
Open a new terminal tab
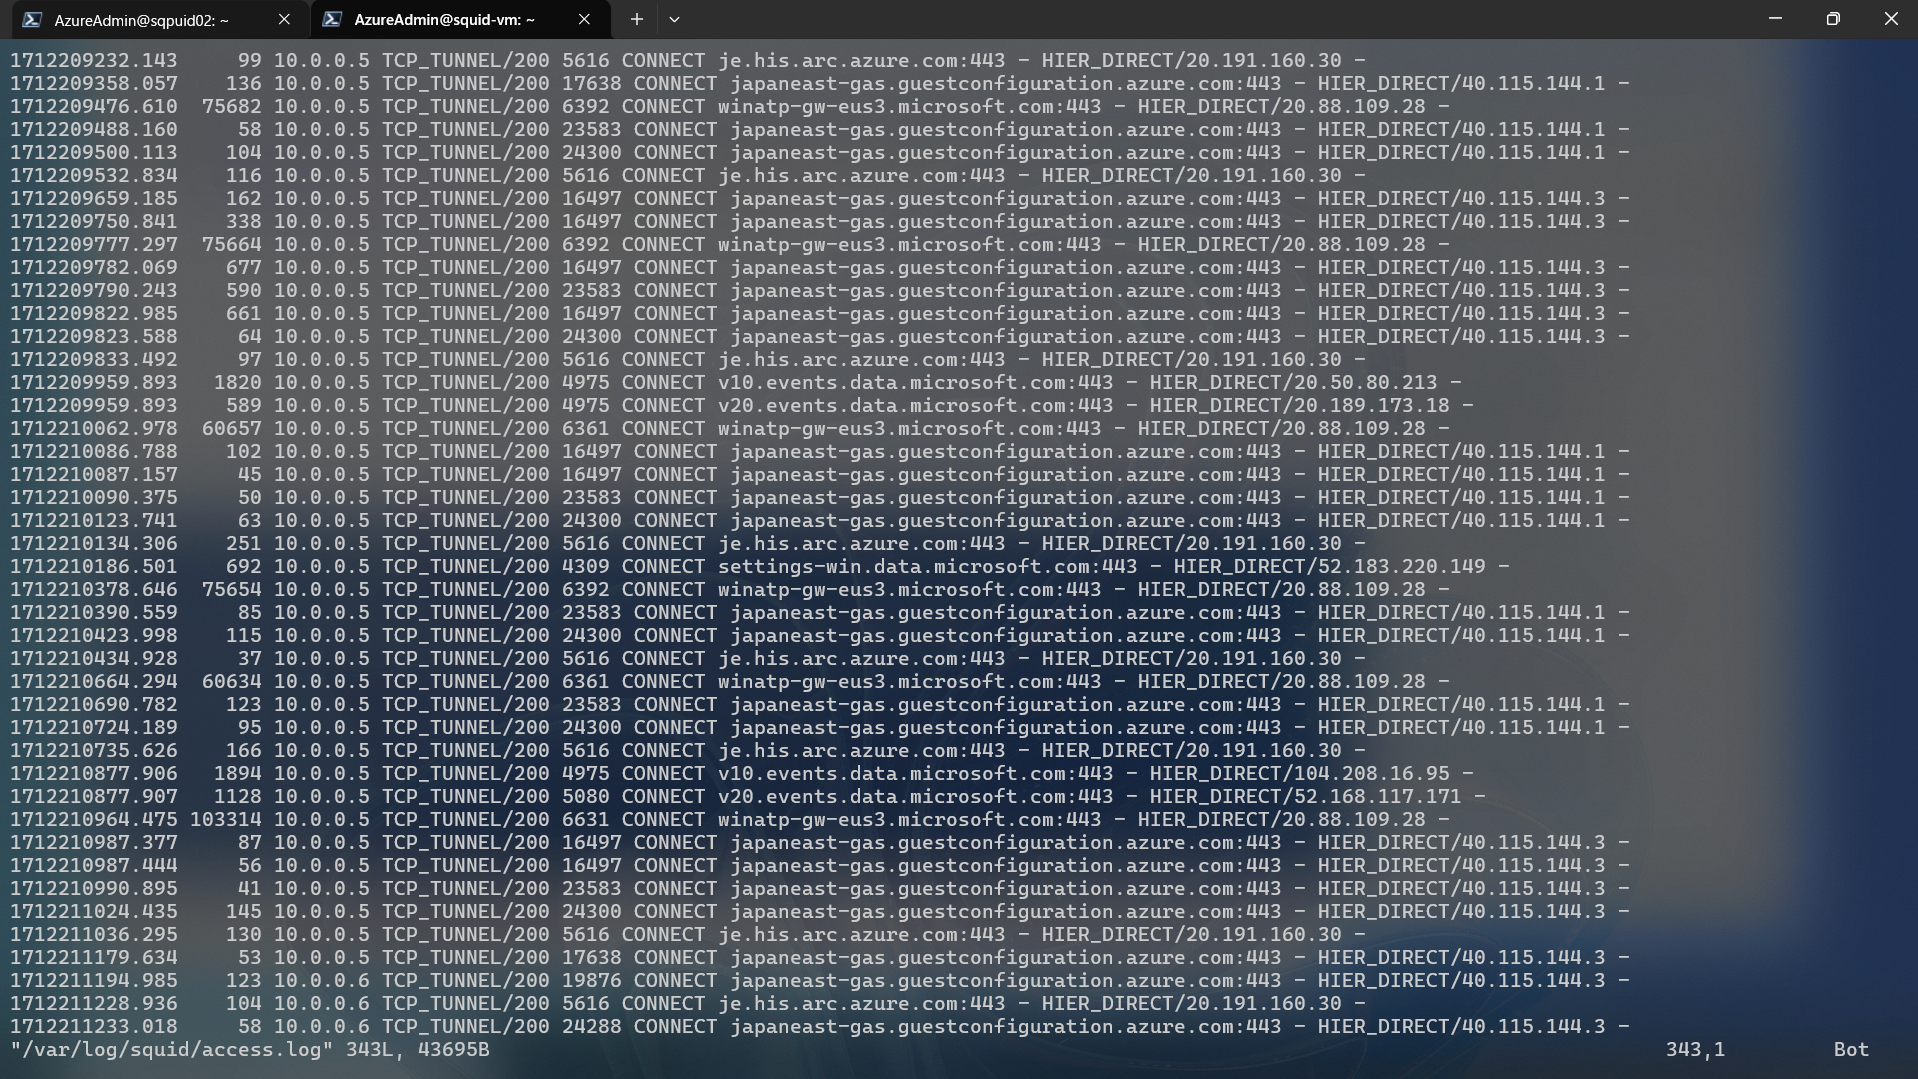636,19
